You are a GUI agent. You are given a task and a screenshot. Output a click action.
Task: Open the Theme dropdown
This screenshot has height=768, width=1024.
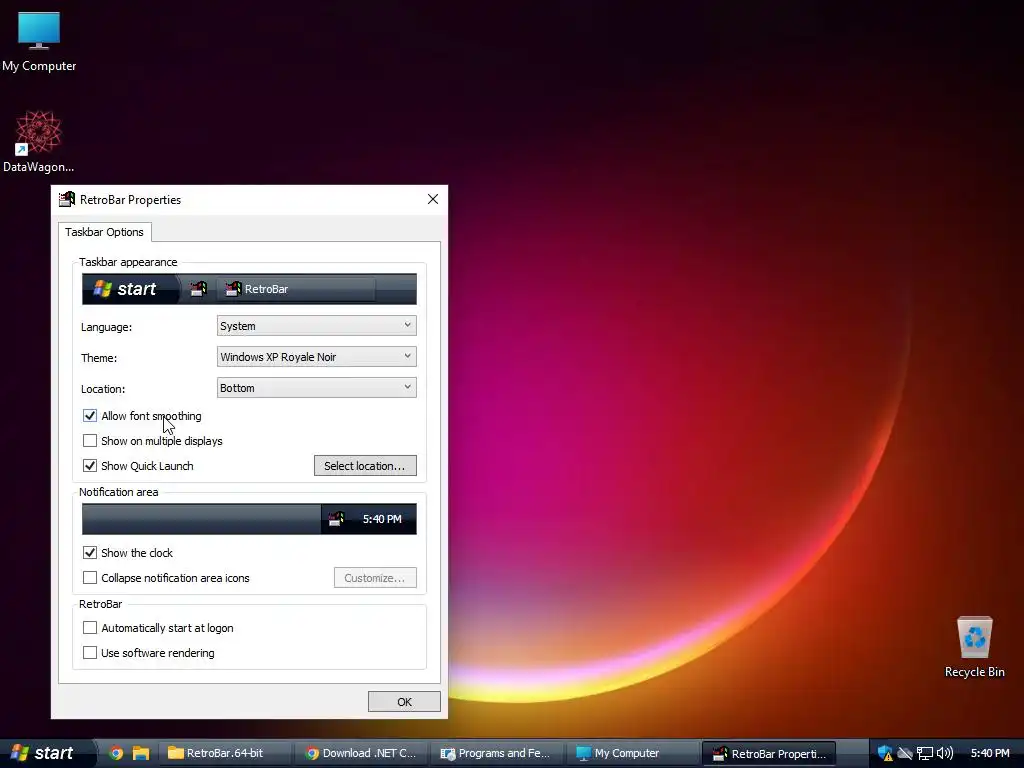317,357
